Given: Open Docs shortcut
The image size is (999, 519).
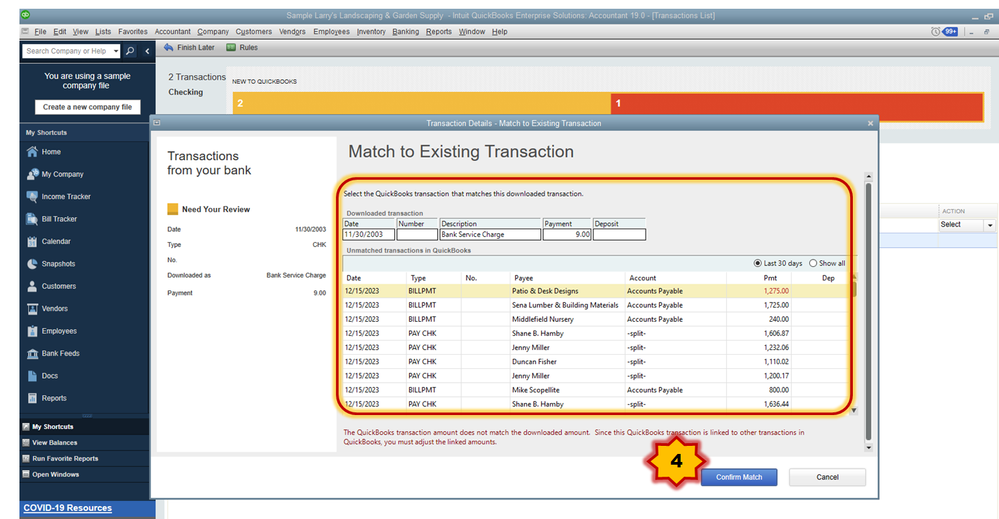Looking at the screenshot, I should 42,376.
